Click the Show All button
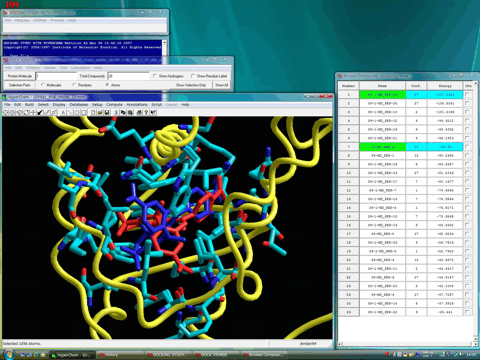480x360 pixels. (x=221, y=85)
